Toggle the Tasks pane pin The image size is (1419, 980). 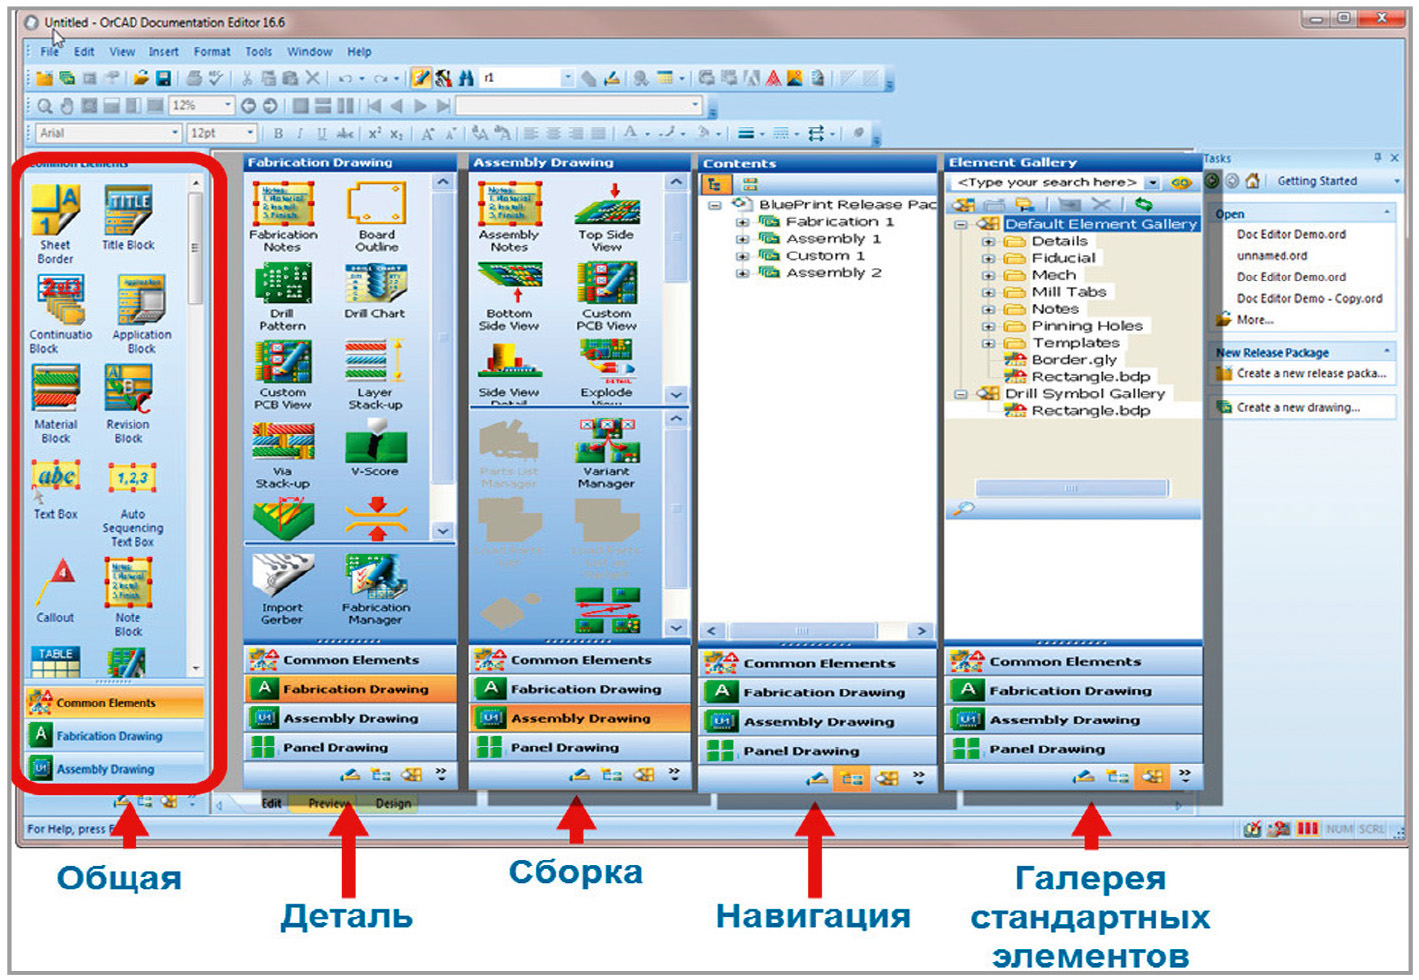[1377, 158]
